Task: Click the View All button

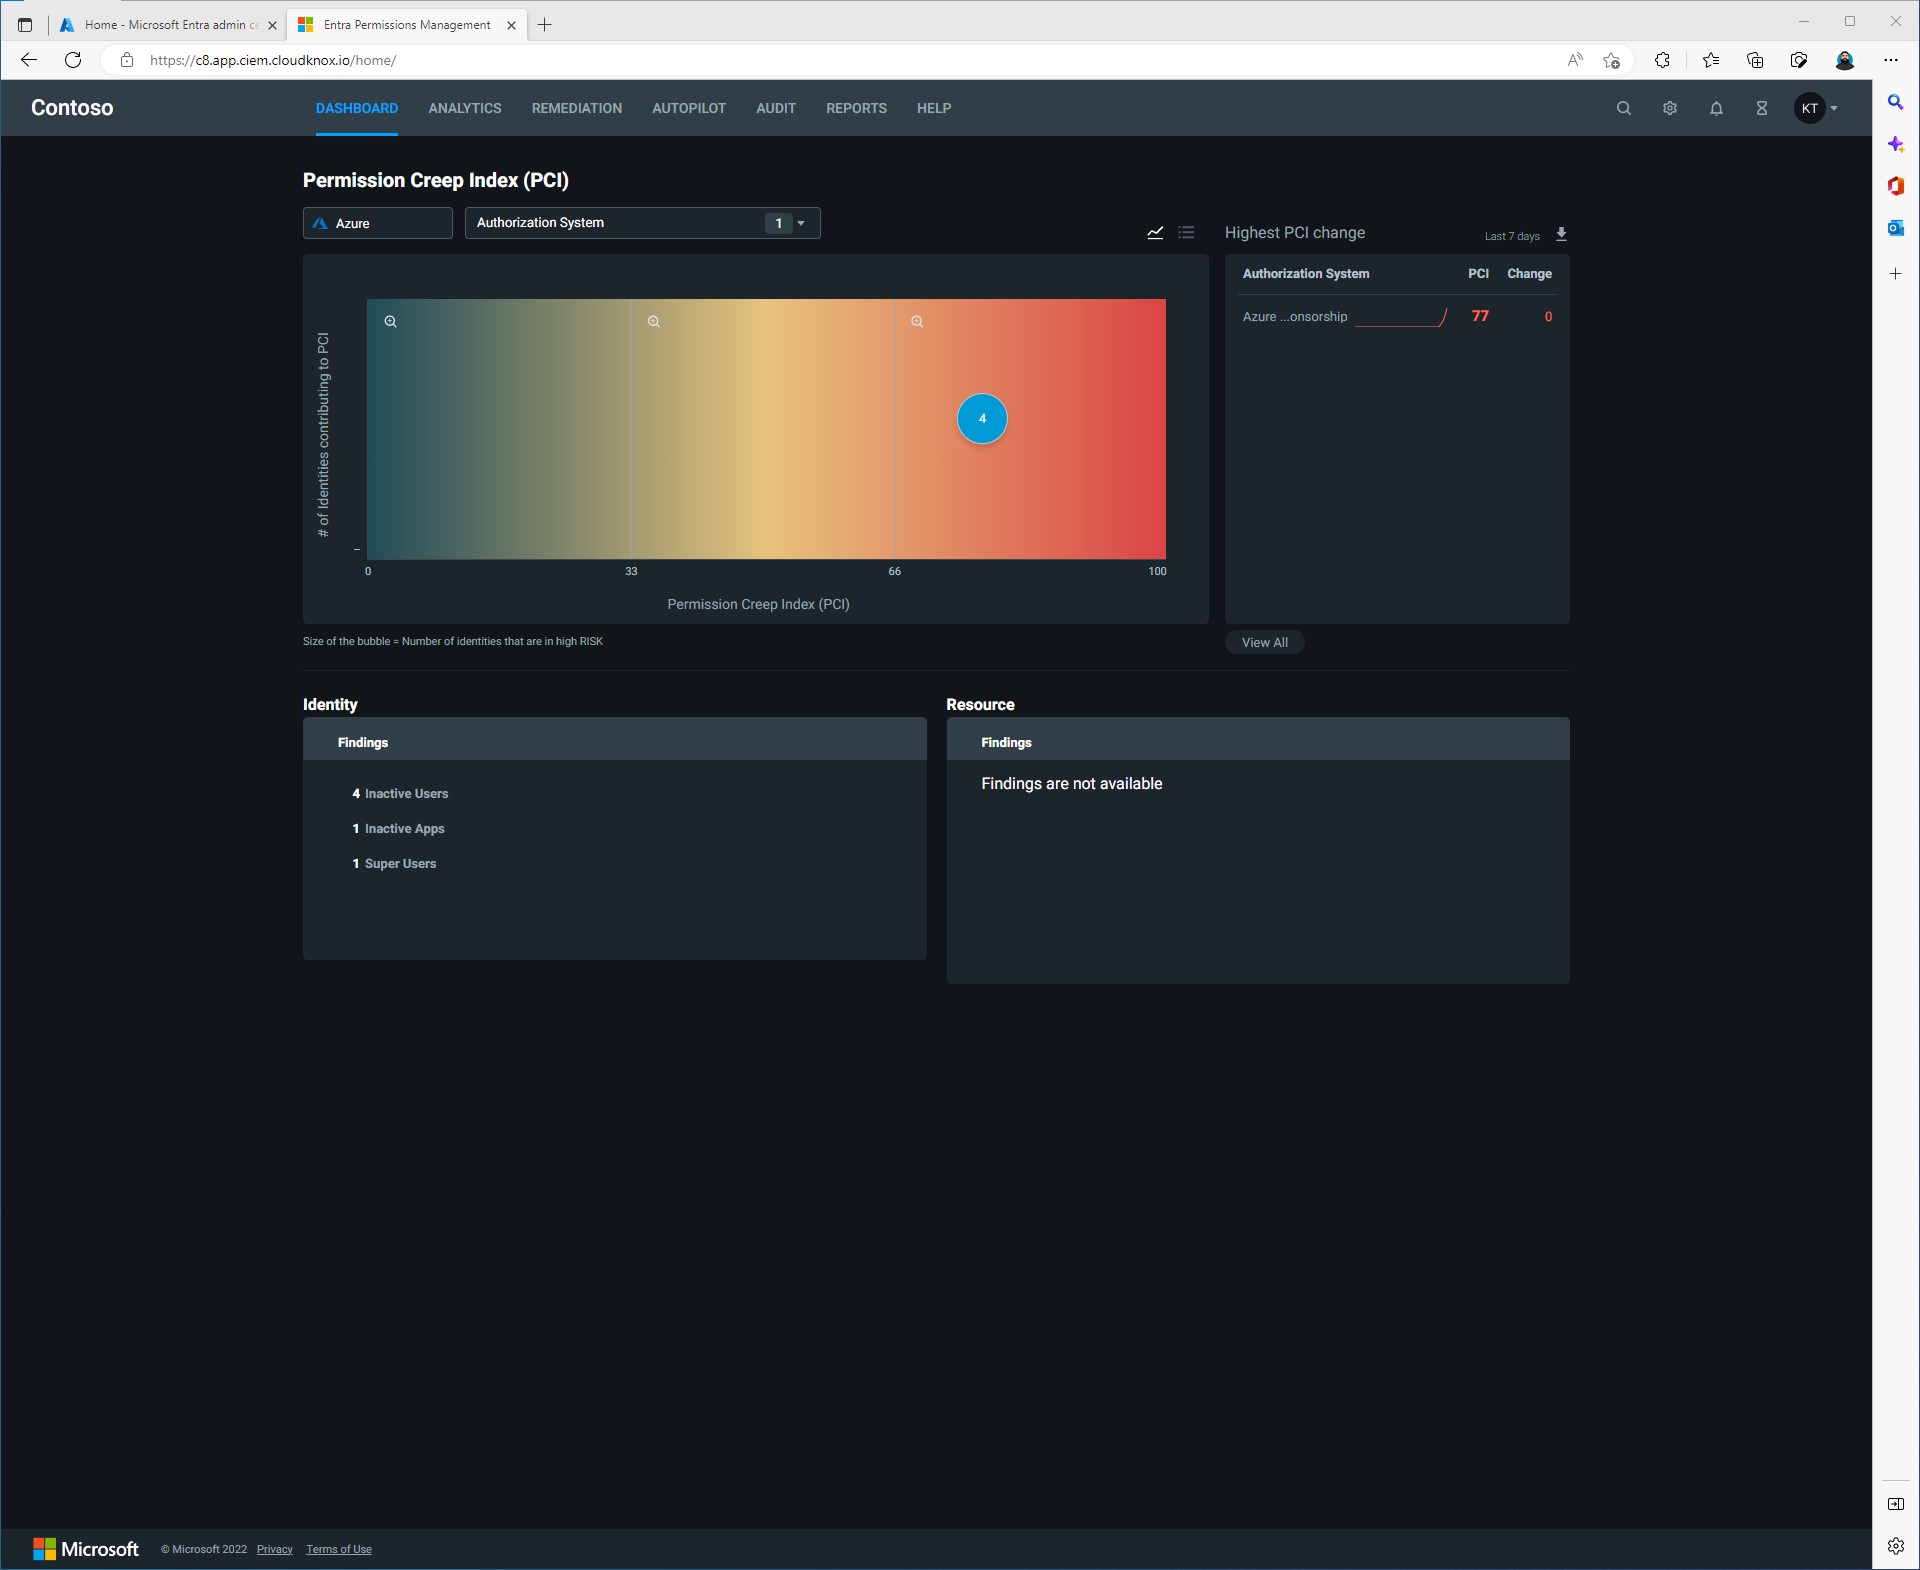Action: click(x=1264, y=643)
